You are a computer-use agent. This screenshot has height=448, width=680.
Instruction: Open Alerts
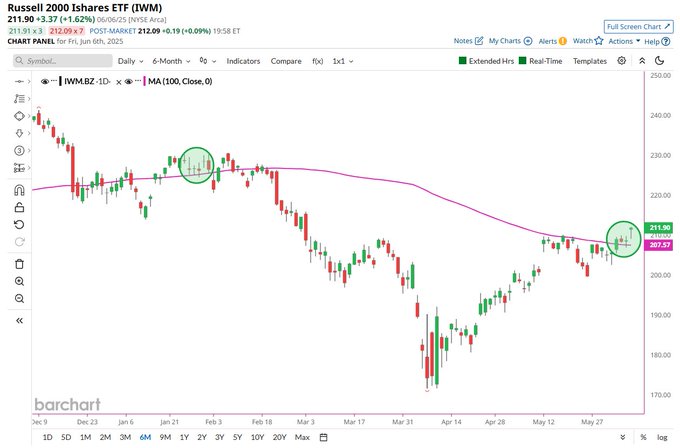coord(552,41)
